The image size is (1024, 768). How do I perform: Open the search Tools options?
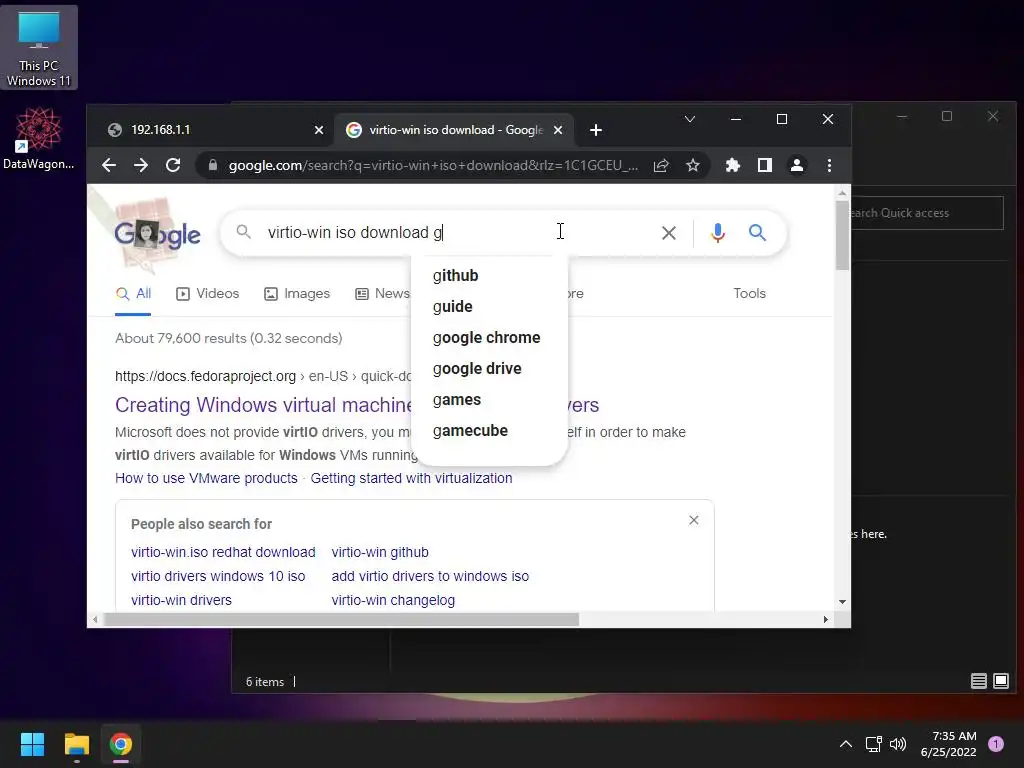pyautogui.click(x=749, y=294)
